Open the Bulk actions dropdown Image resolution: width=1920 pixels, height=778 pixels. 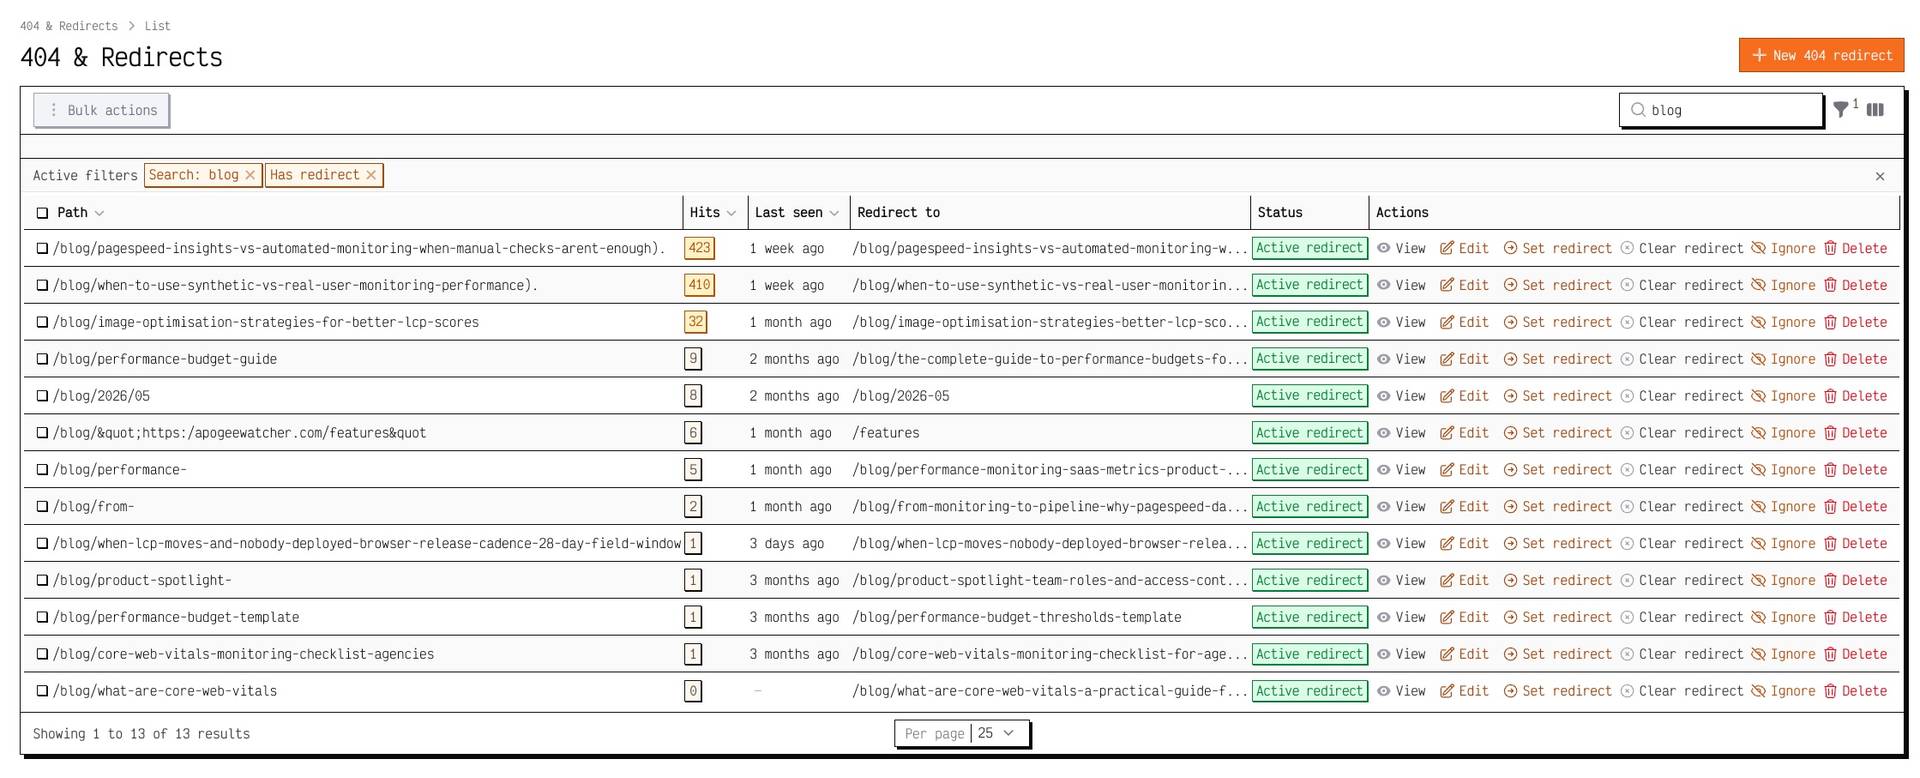point(101,110)
